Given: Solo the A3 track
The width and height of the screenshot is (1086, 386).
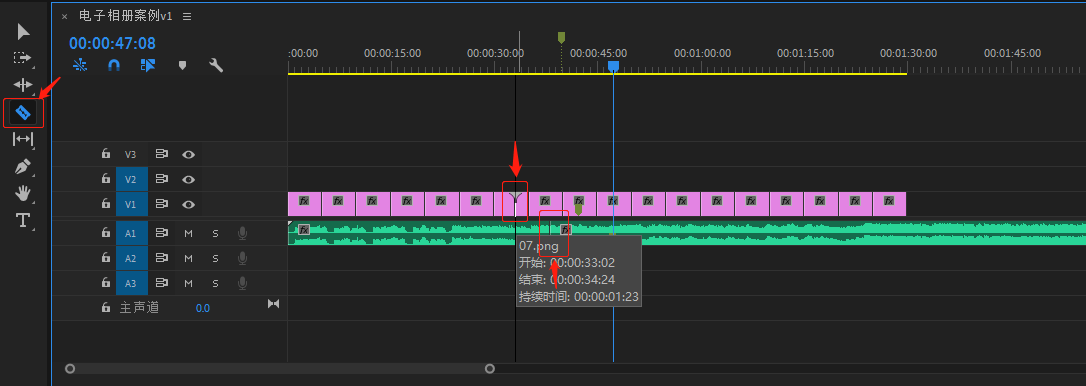Looking at the screenshot, I should point(215,283).
